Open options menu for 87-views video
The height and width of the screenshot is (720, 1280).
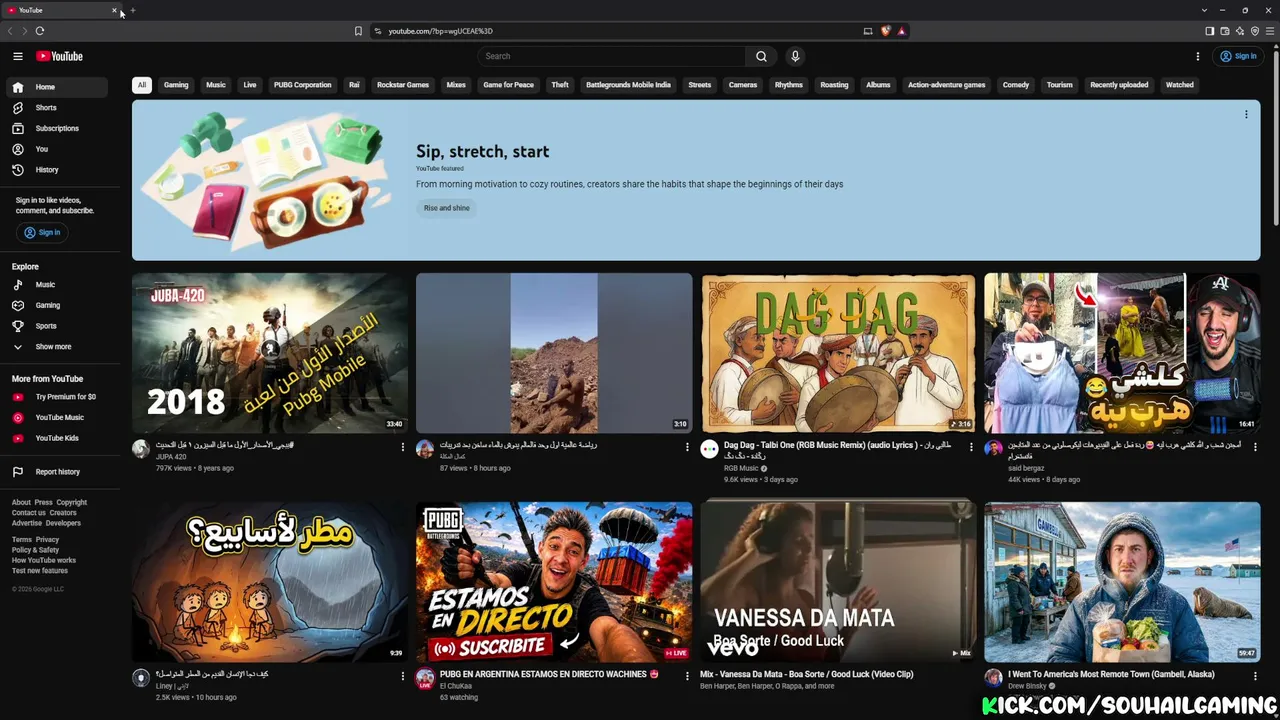687,447
